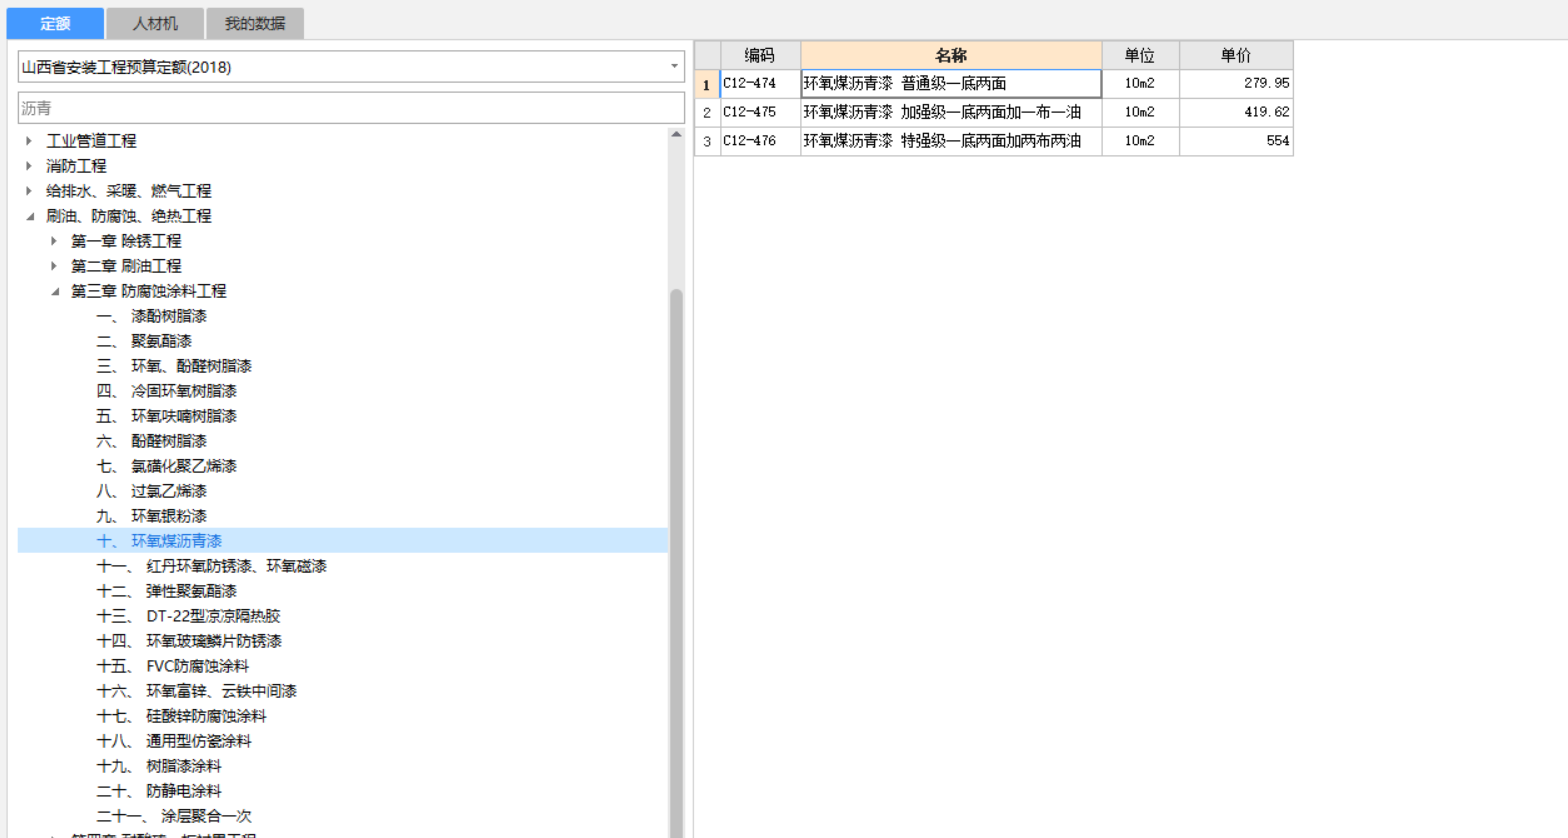Click price cell 279.95

[1236, 84]
